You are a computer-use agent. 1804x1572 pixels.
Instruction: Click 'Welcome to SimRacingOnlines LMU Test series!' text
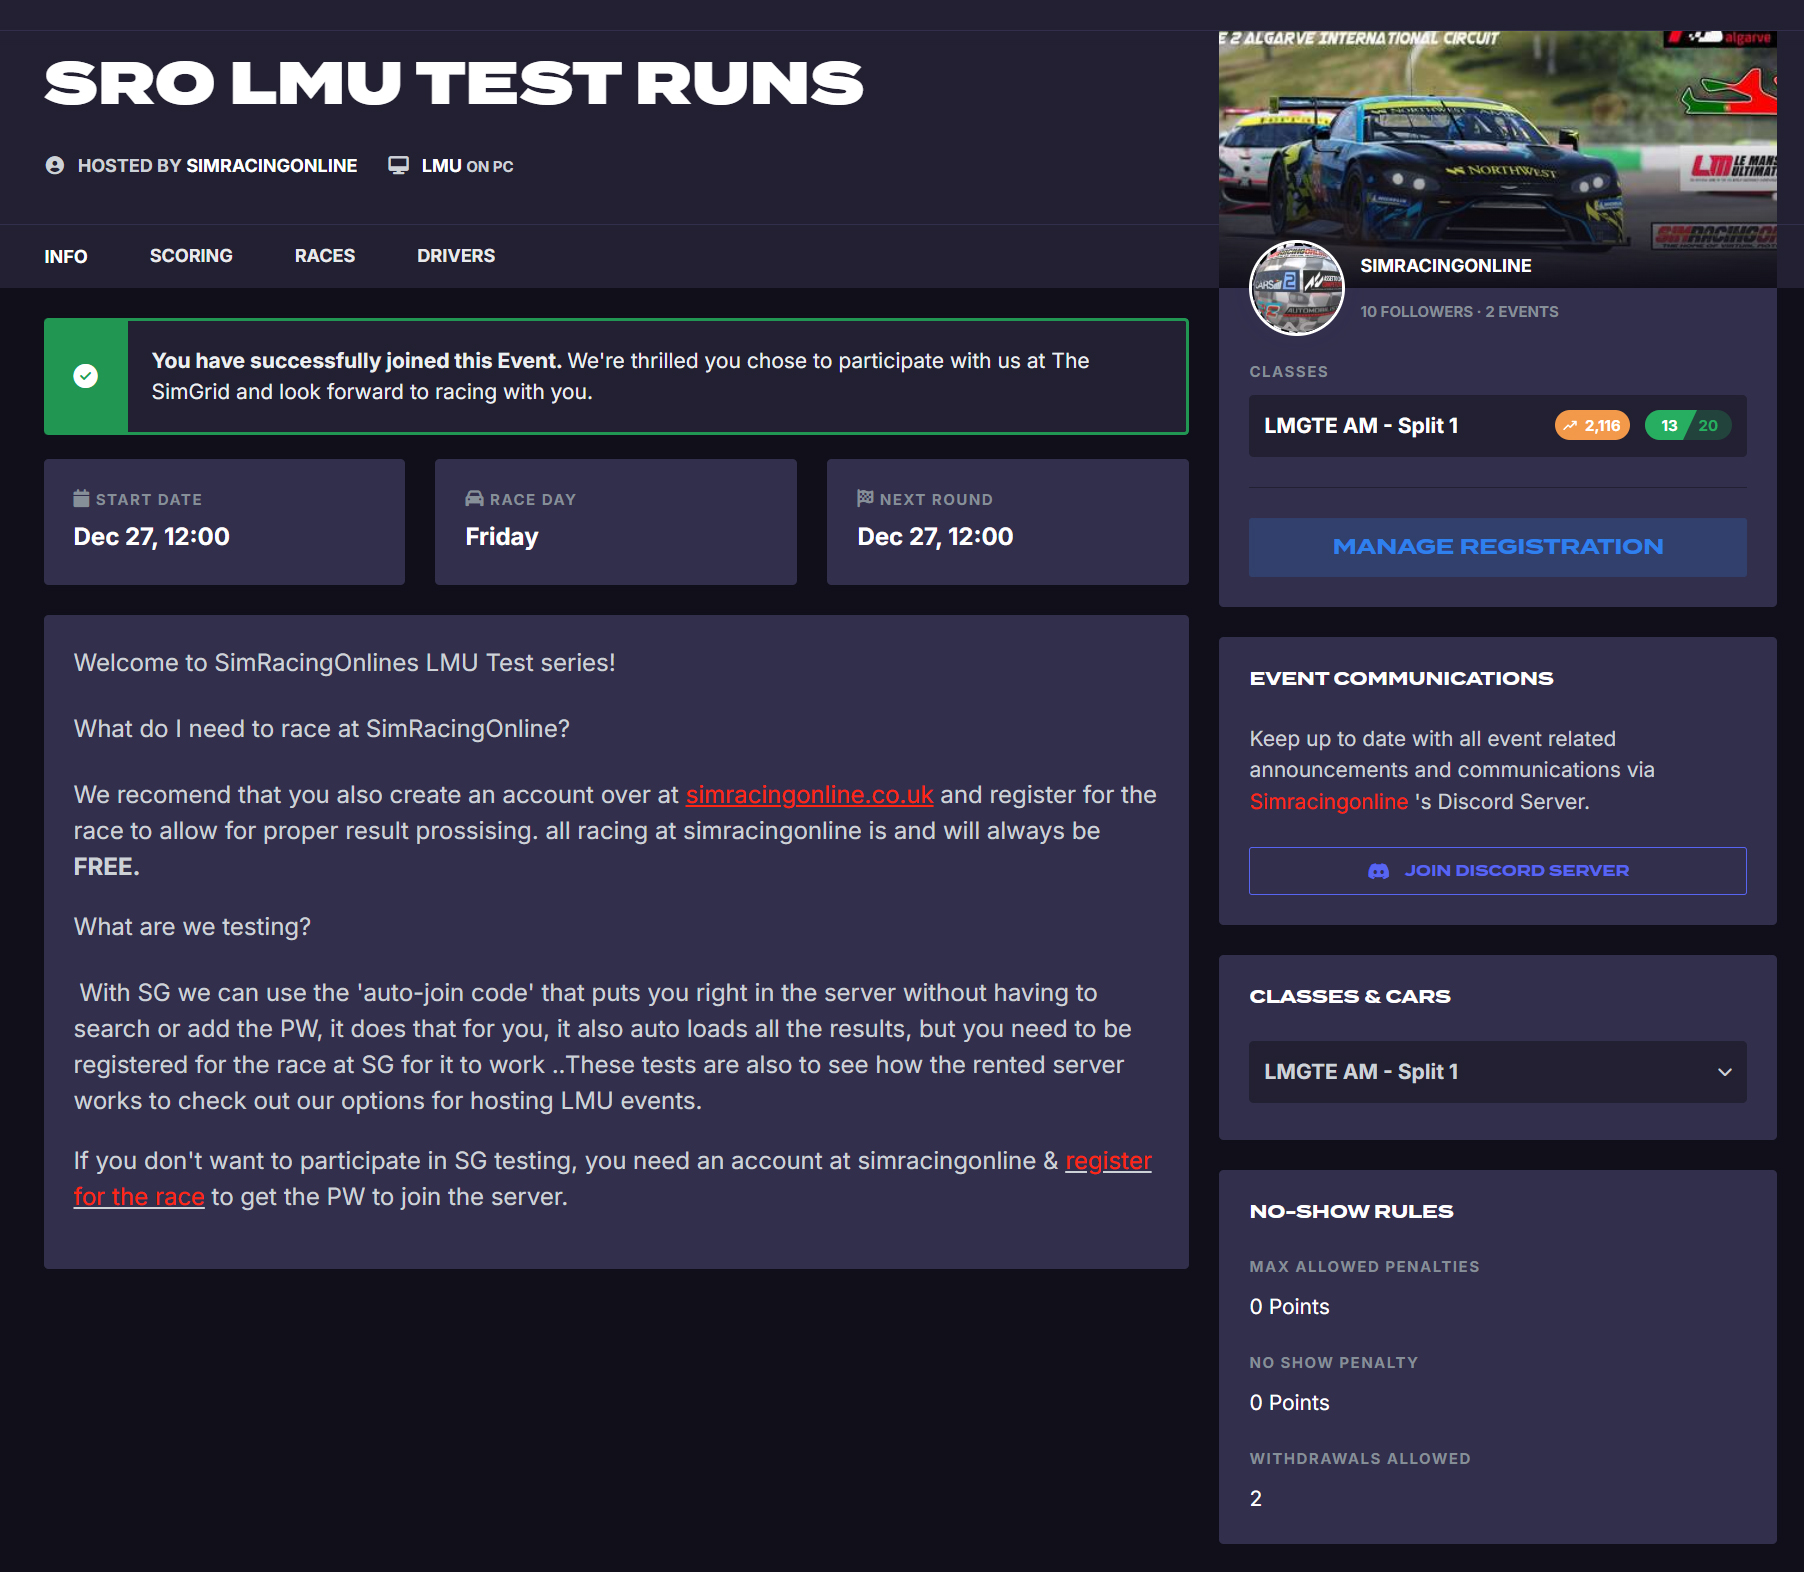tap(344, 663)
